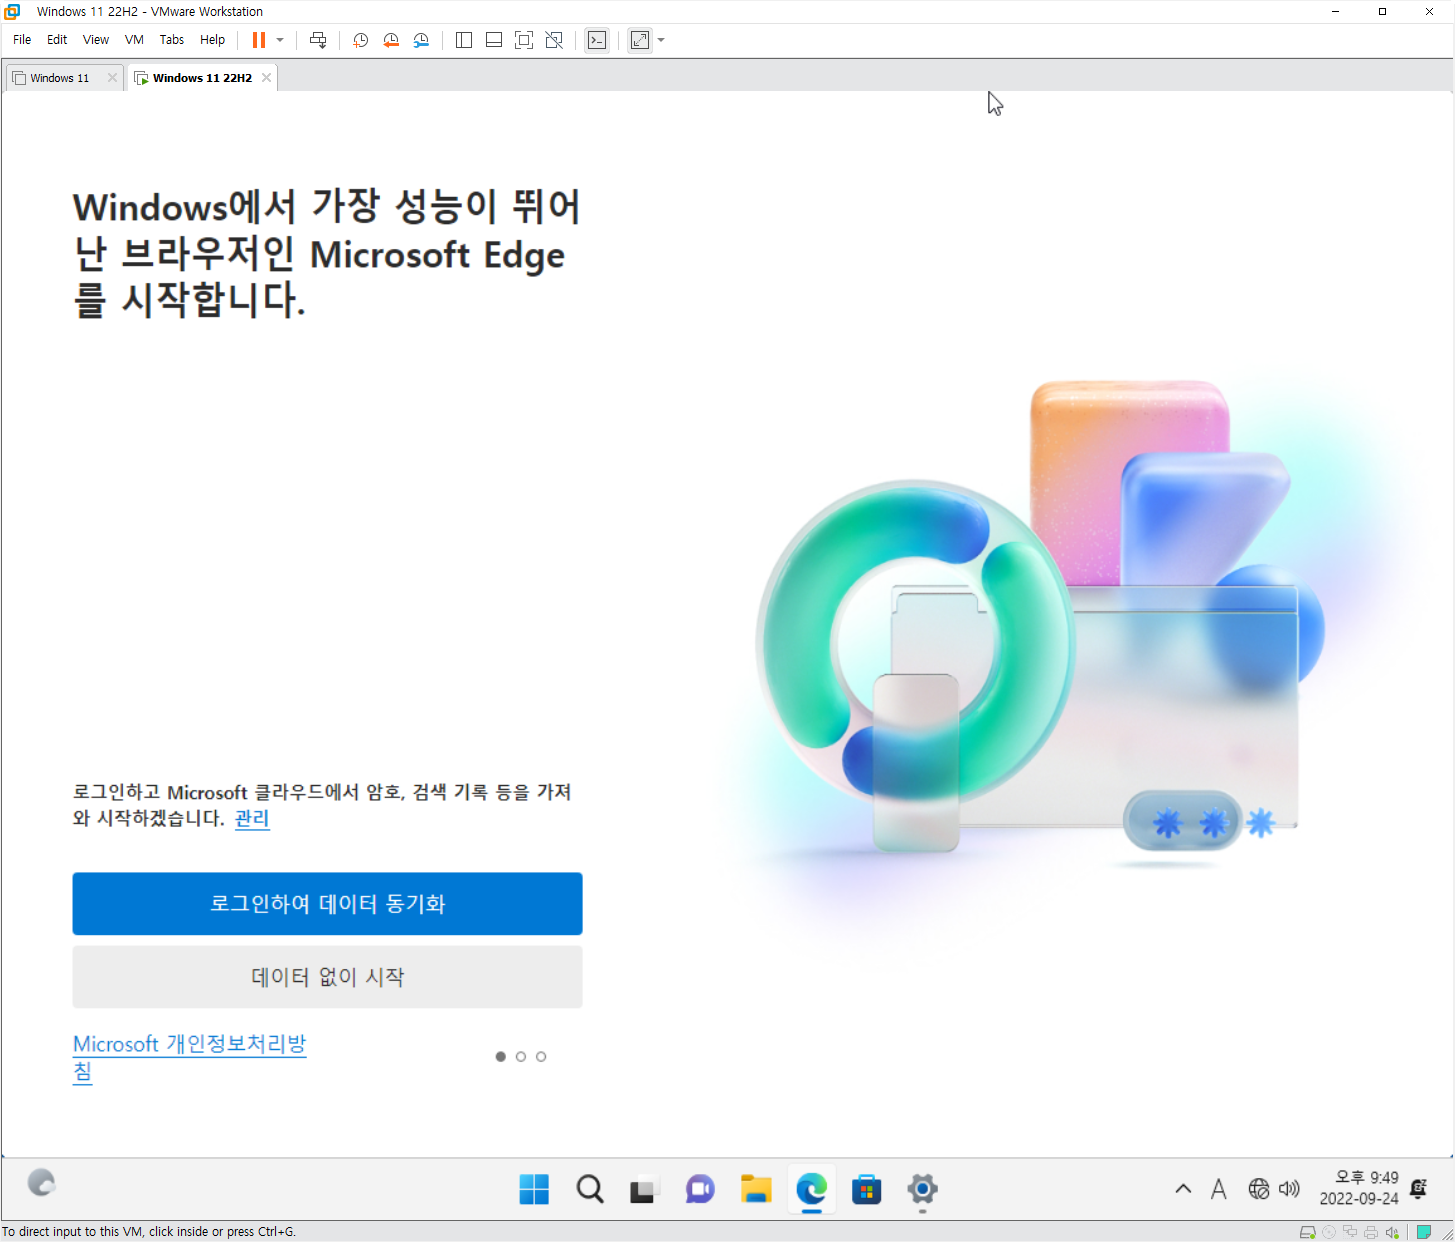The width and height of the screenshot is (1455, 1242).
Task: Open the snapshot manager
Action: tap(421, 40)
